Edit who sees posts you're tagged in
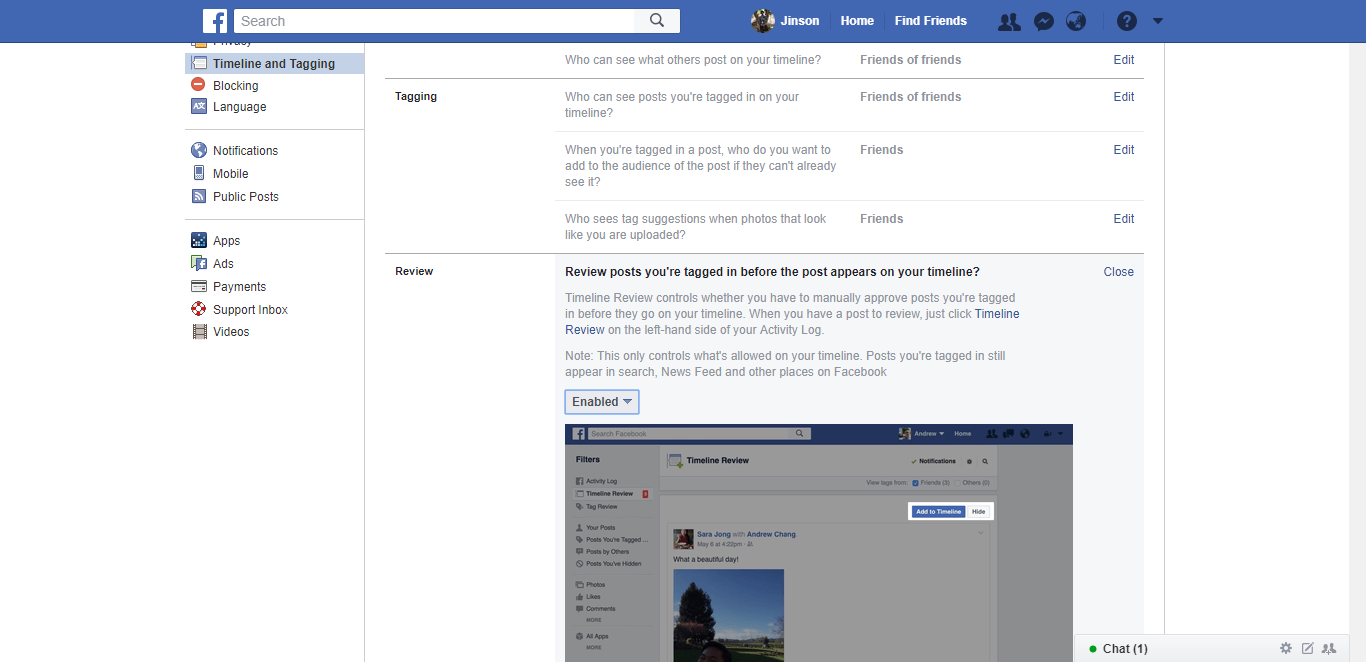 pyautogui.click(x=1124, y=97)
